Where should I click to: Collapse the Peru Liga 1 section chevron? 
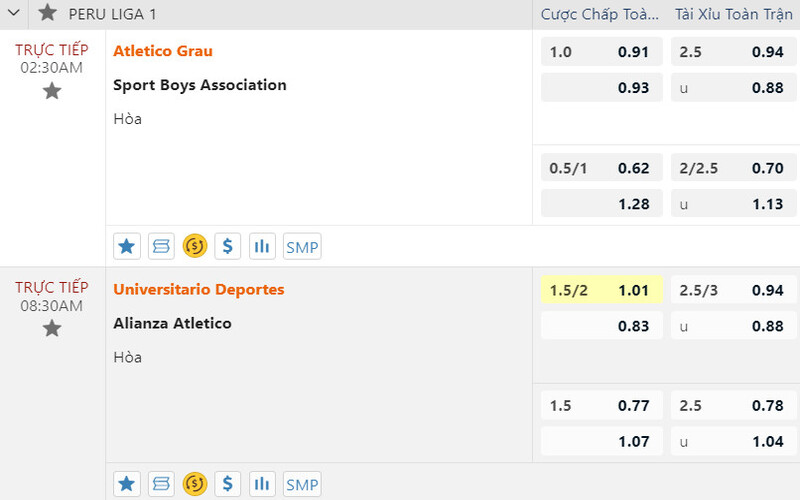point(14,14)
